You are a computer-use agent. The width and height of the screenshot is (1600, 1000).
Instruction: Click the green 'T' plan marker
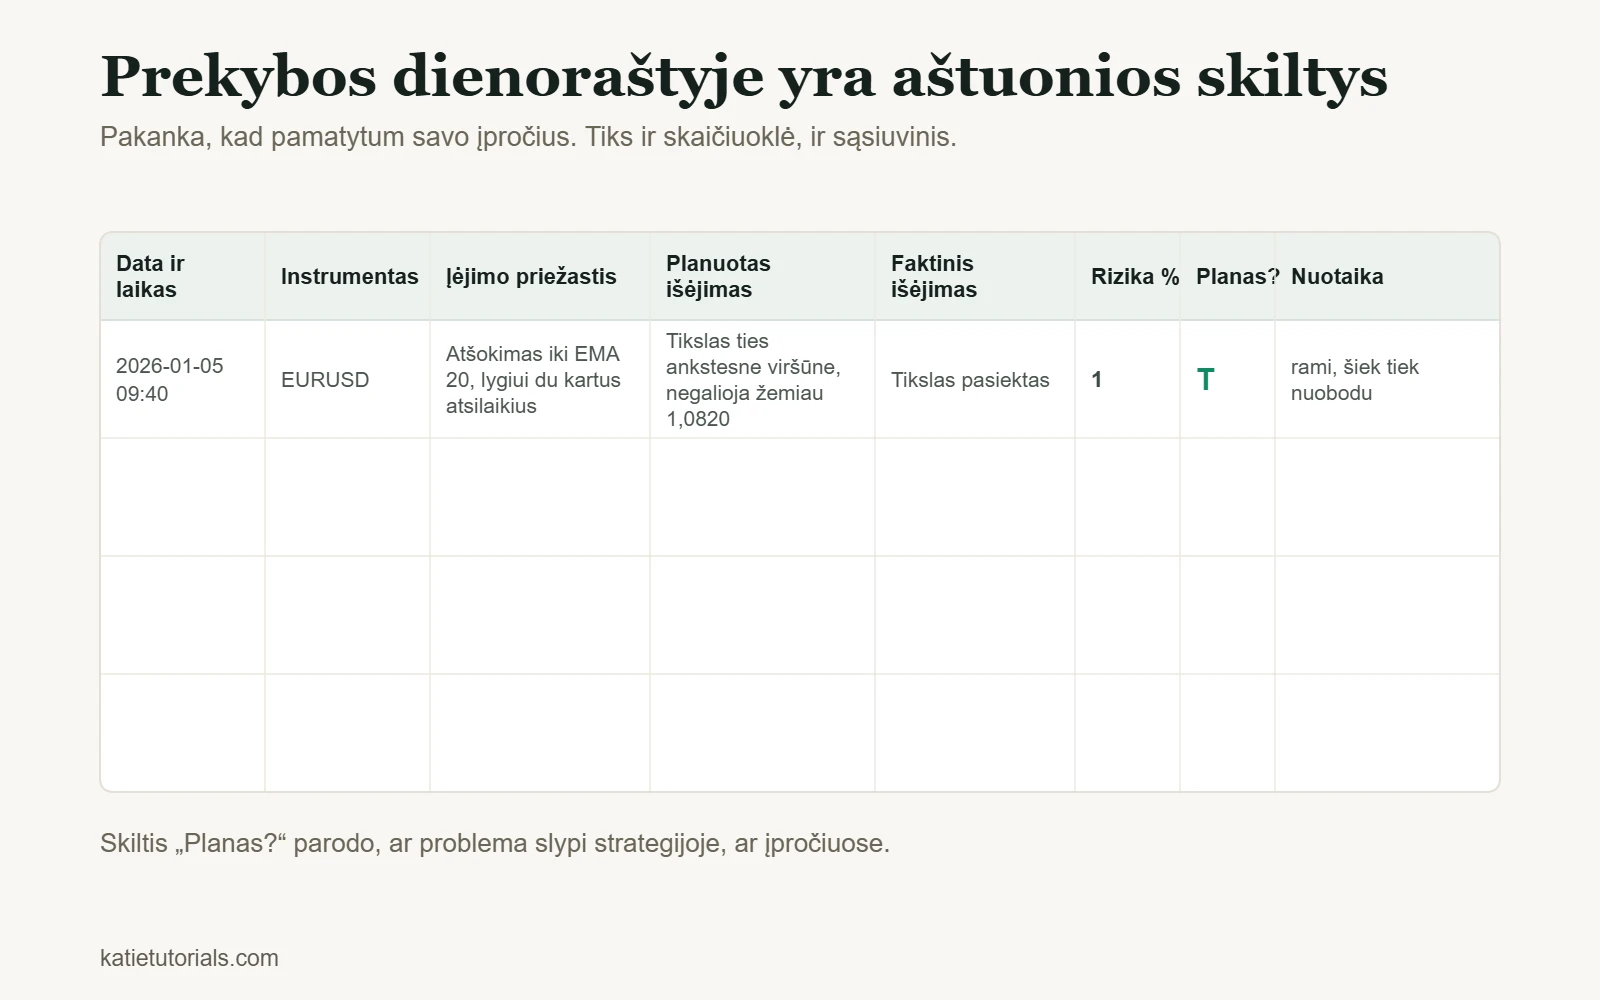[x=1206, y=380]
